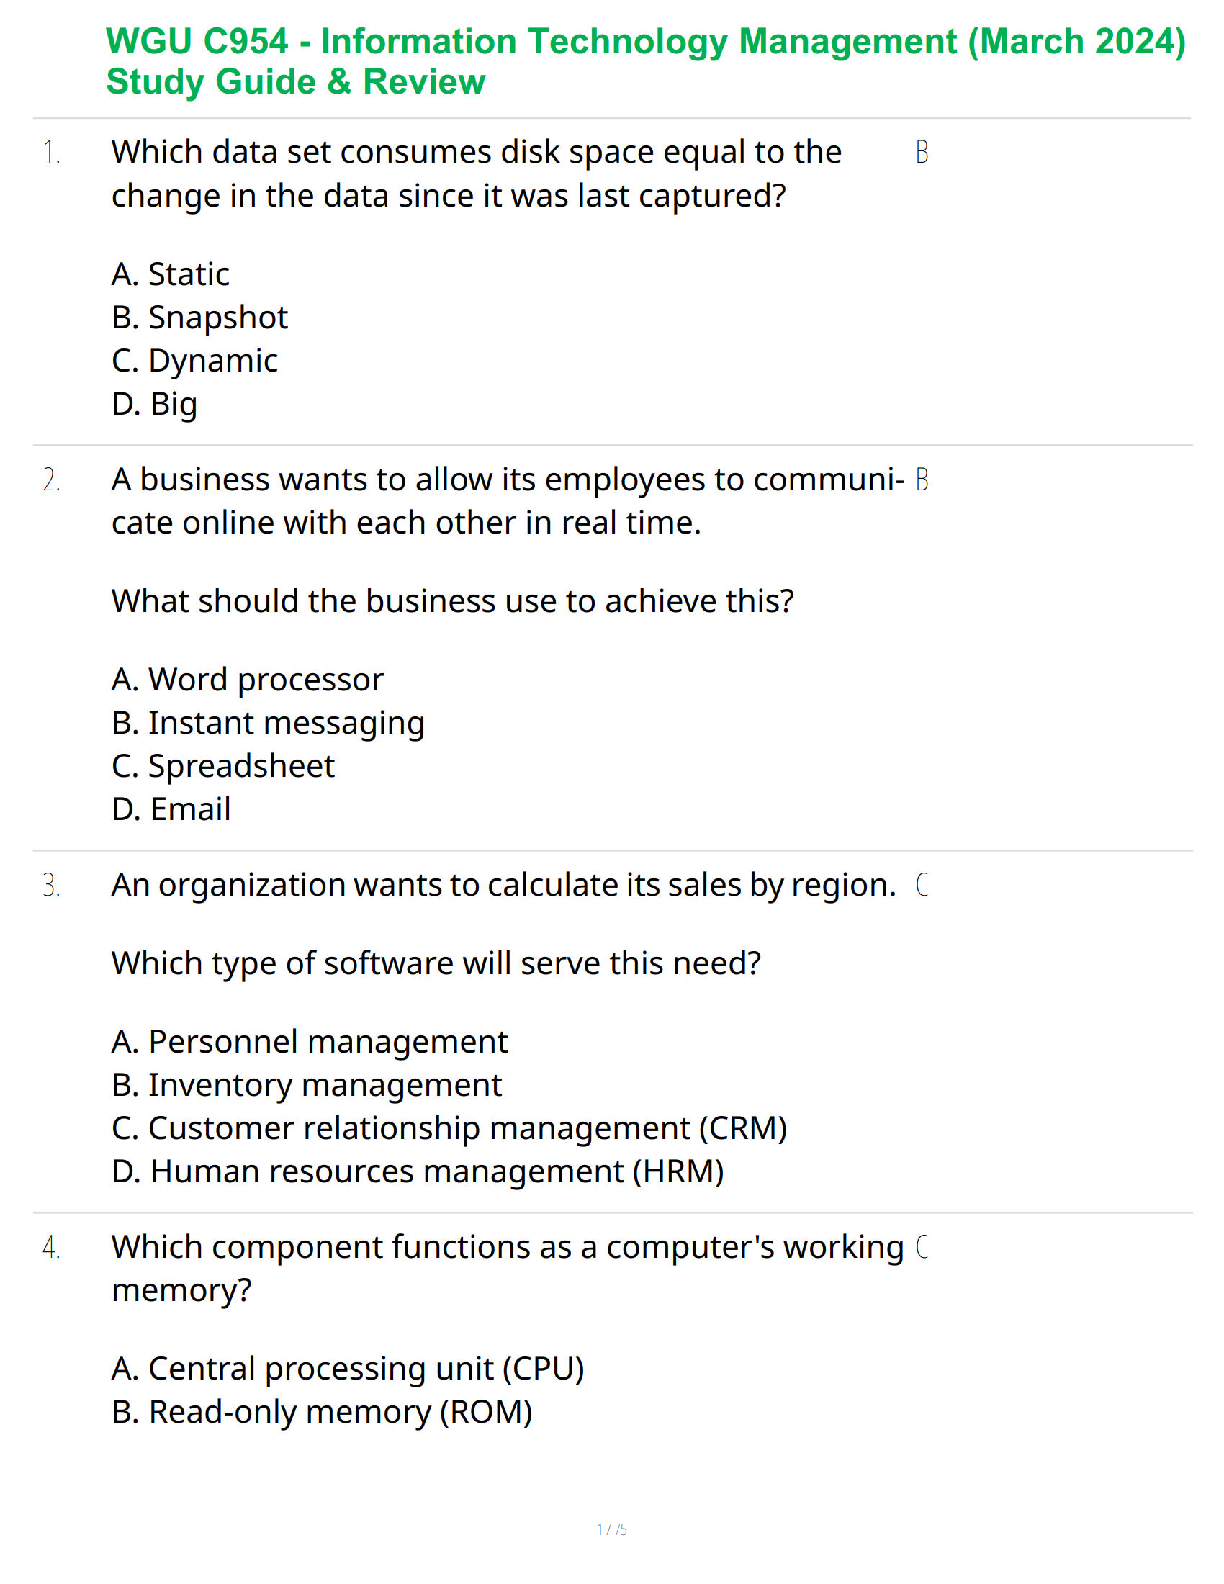
Task: Choose the 'B. Snapshot' answer option
Action: point(200,318)
